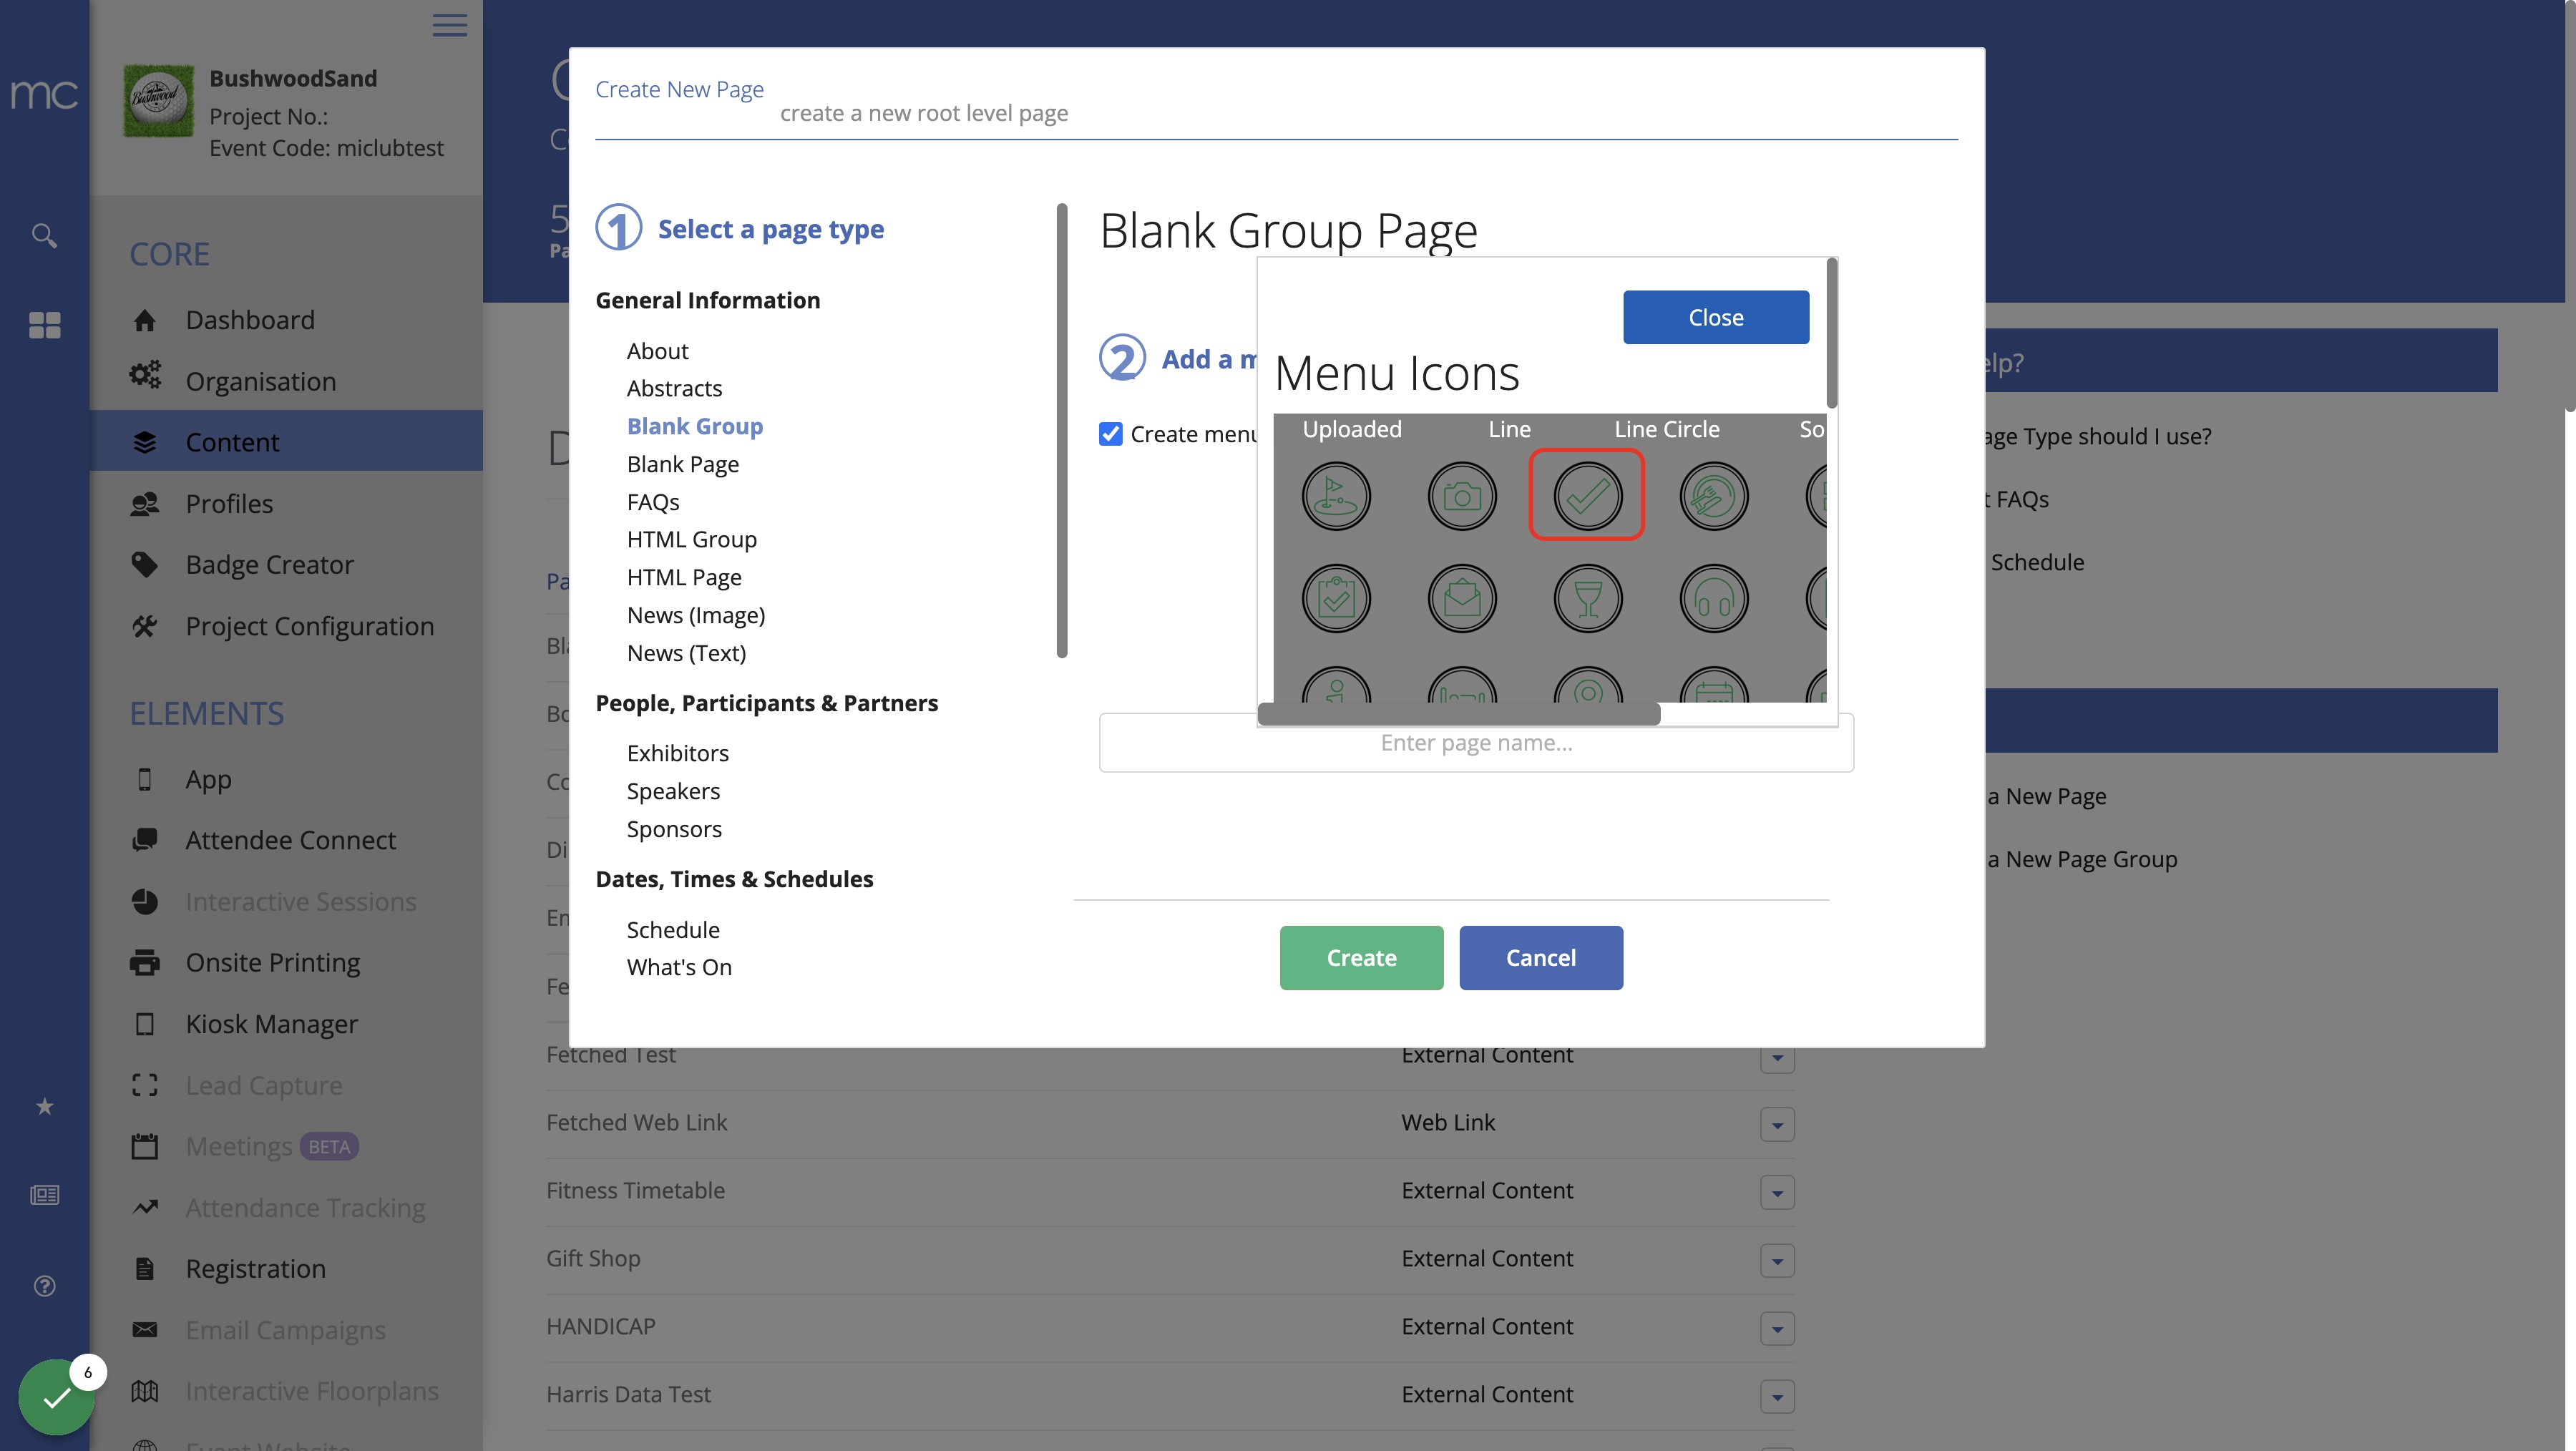2576x1451 pixels.
Task: Open search from the left rail
Action: click(44, 235)
